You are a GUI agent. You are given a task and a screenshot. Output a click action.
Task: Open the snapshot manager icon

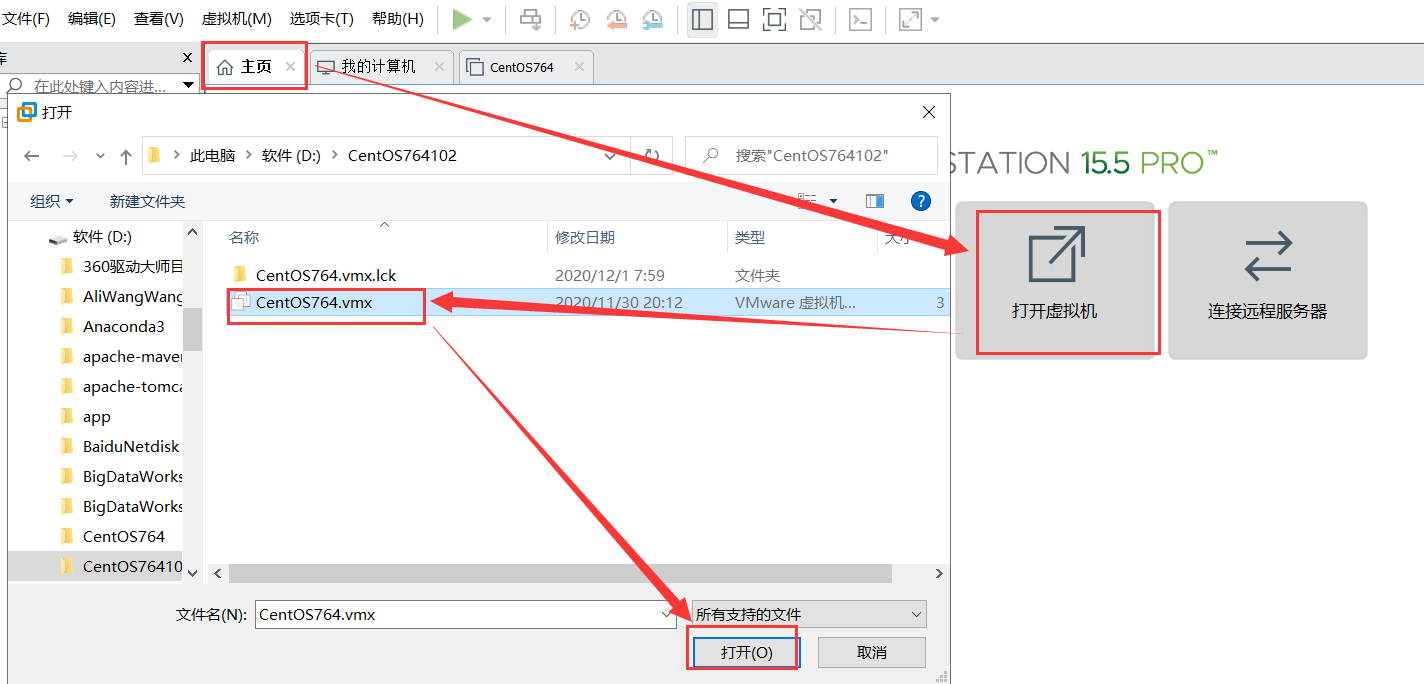[652, 19]
